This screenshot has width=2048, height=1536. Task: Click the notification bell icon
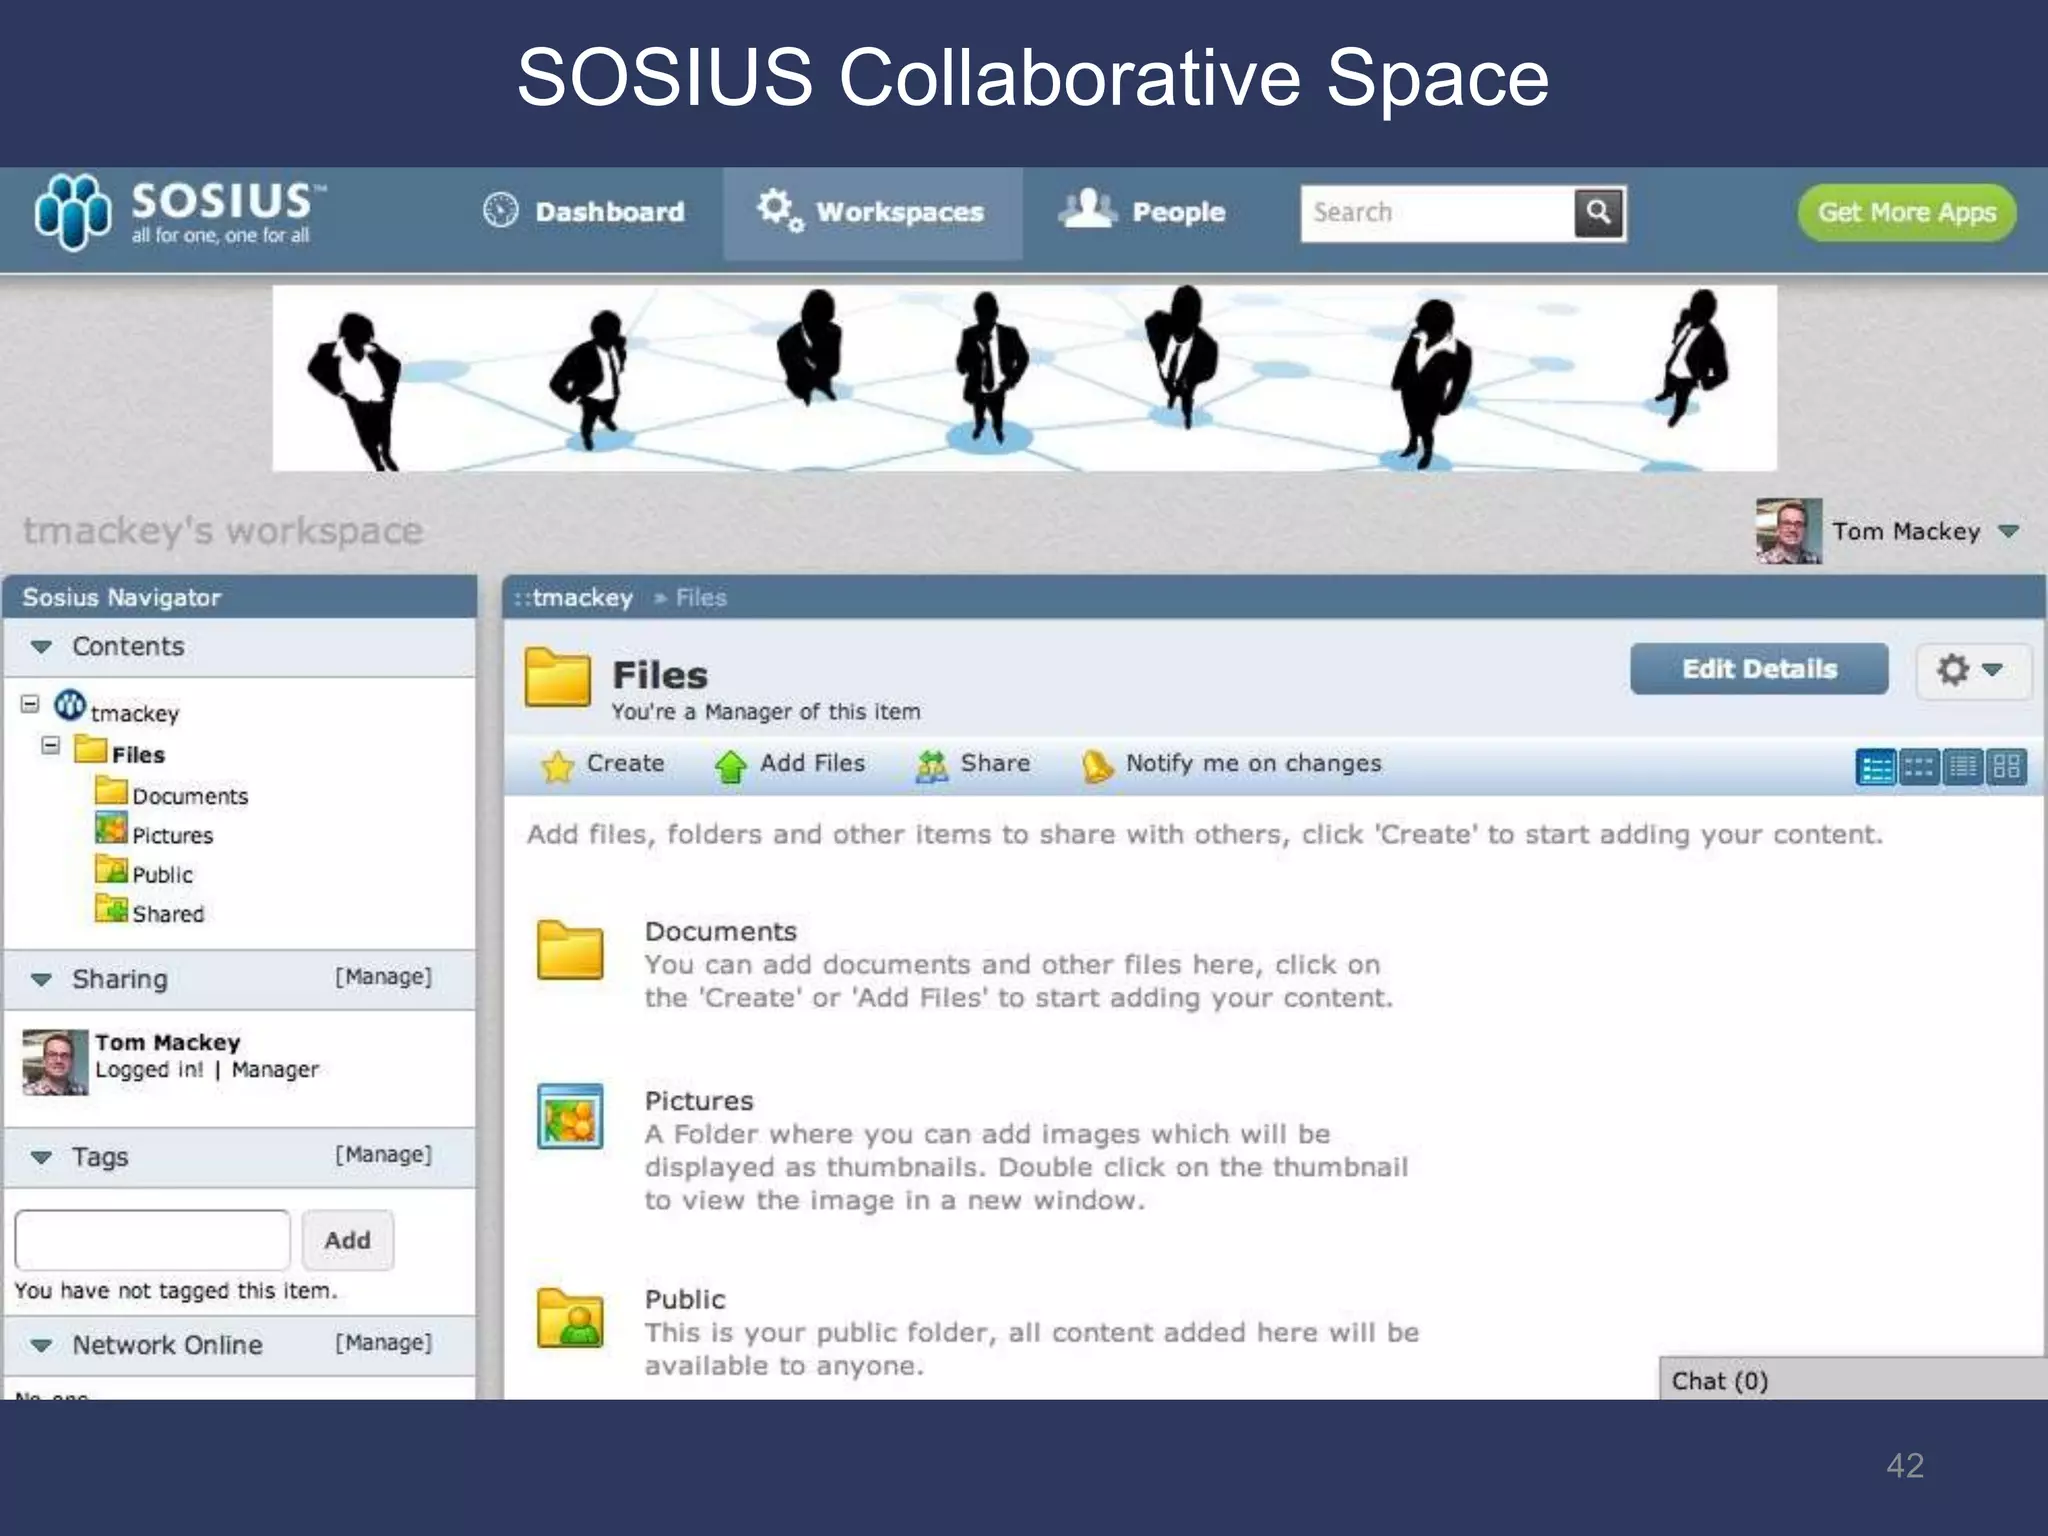[1097, 766]
